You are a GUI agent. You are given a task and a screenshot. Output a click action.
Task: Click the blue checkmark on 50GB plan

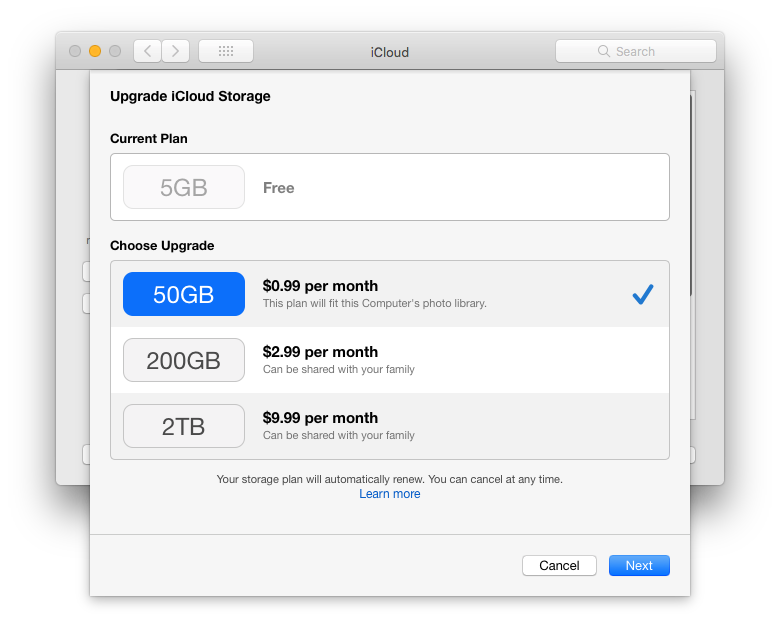[x=643, y=294]
